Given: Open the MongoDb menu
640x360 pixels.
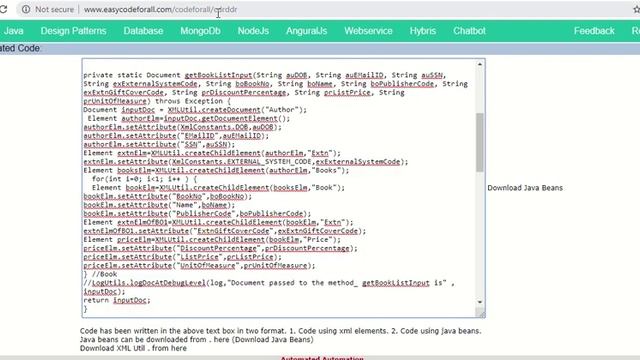Looking at the screenshot, I should point(200,31).
